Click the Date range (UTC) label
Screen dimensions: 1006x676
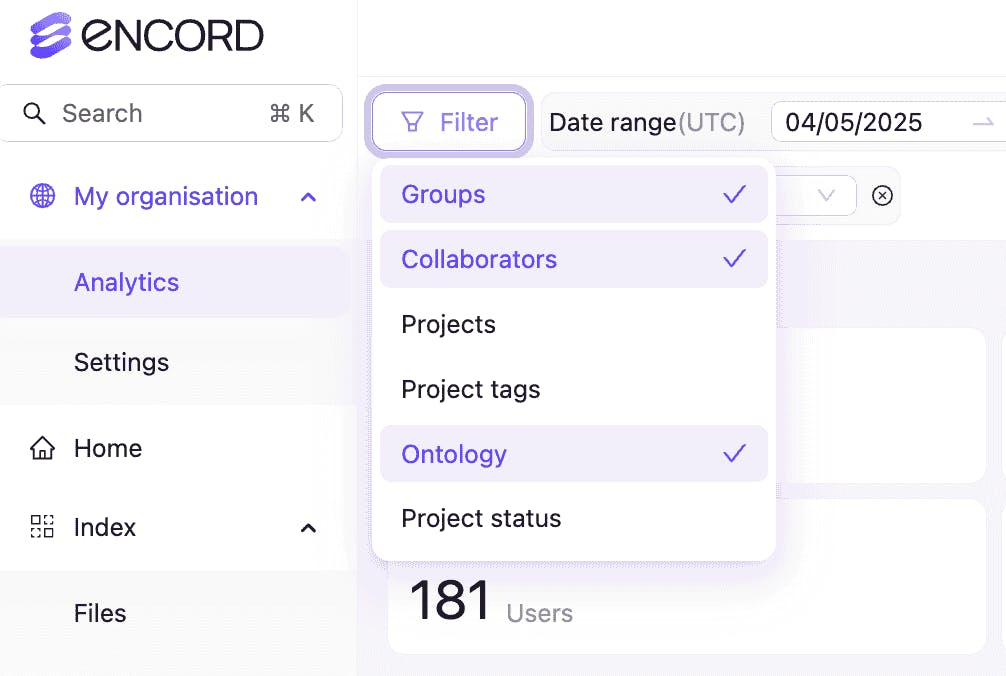tap(647, 122)
